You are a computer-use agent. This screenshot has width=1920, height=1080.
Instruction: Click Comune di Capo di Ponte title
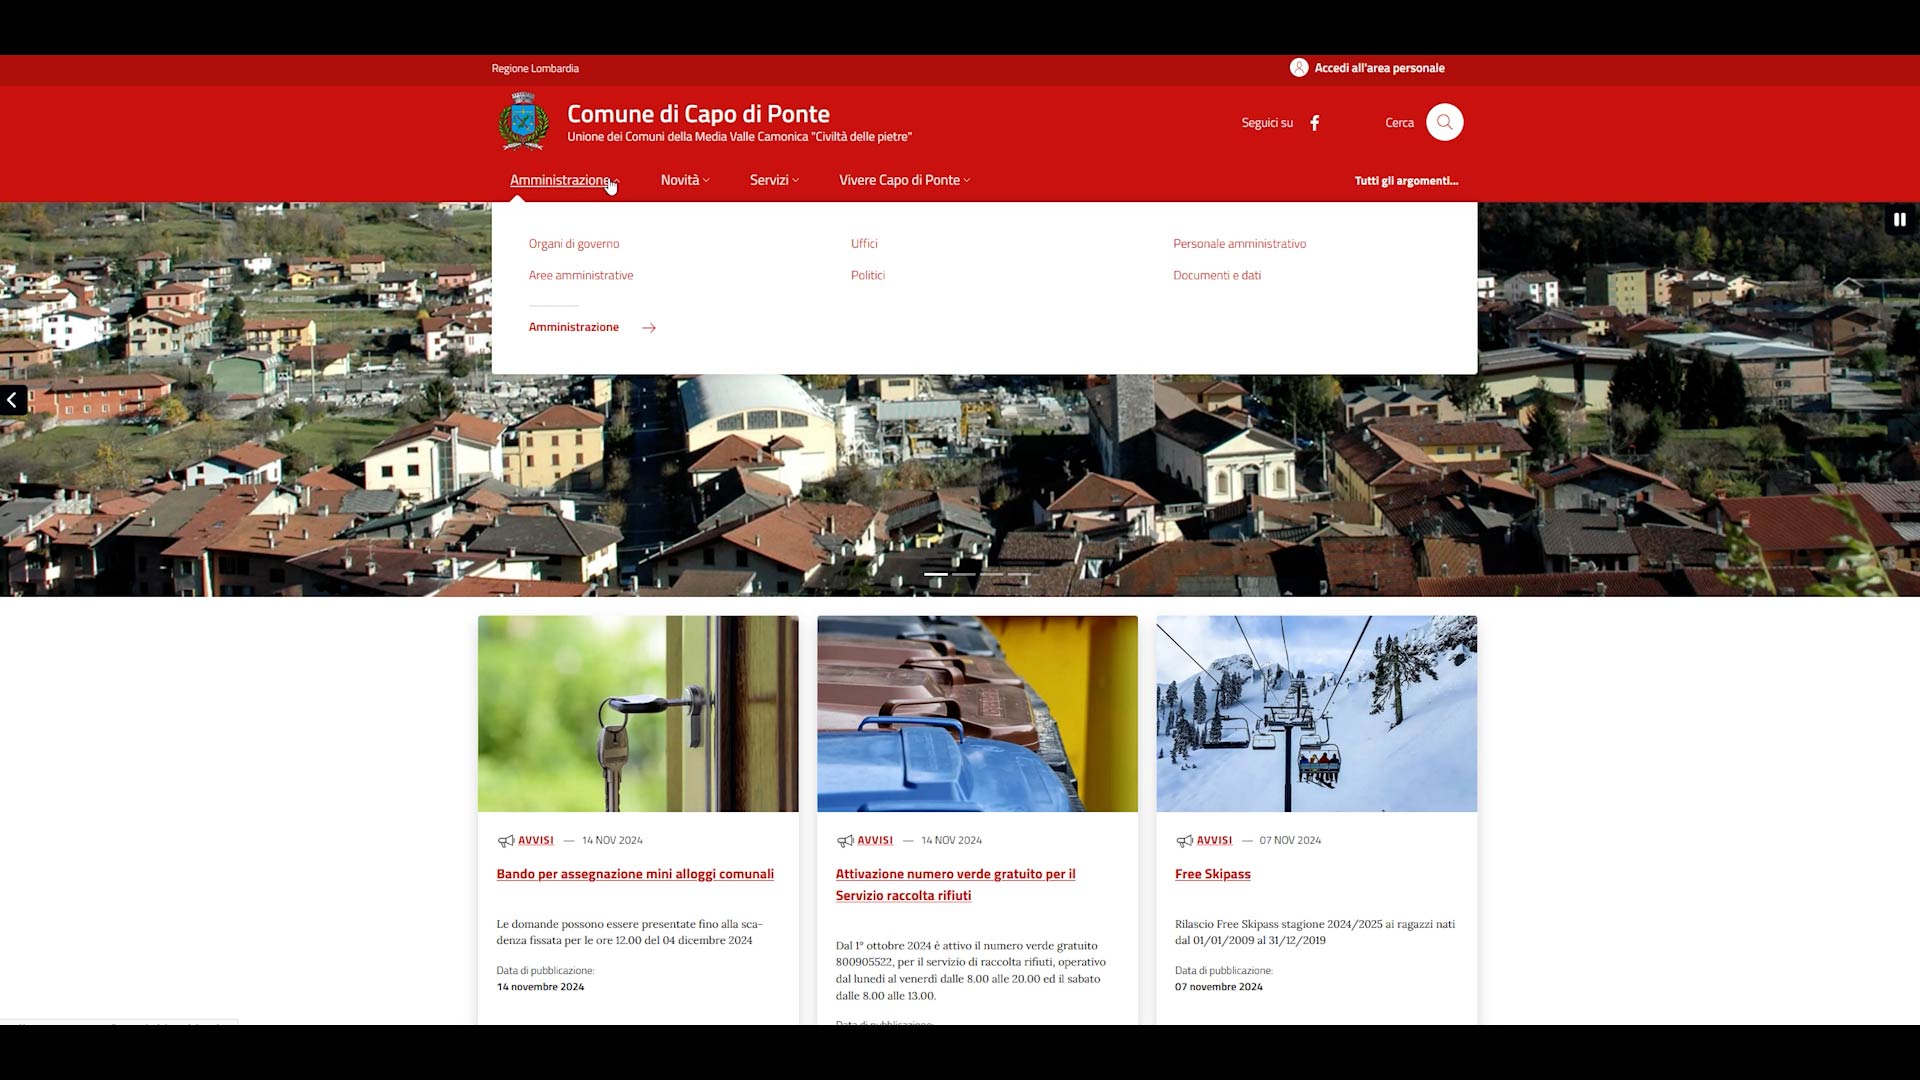coord(698,114)
